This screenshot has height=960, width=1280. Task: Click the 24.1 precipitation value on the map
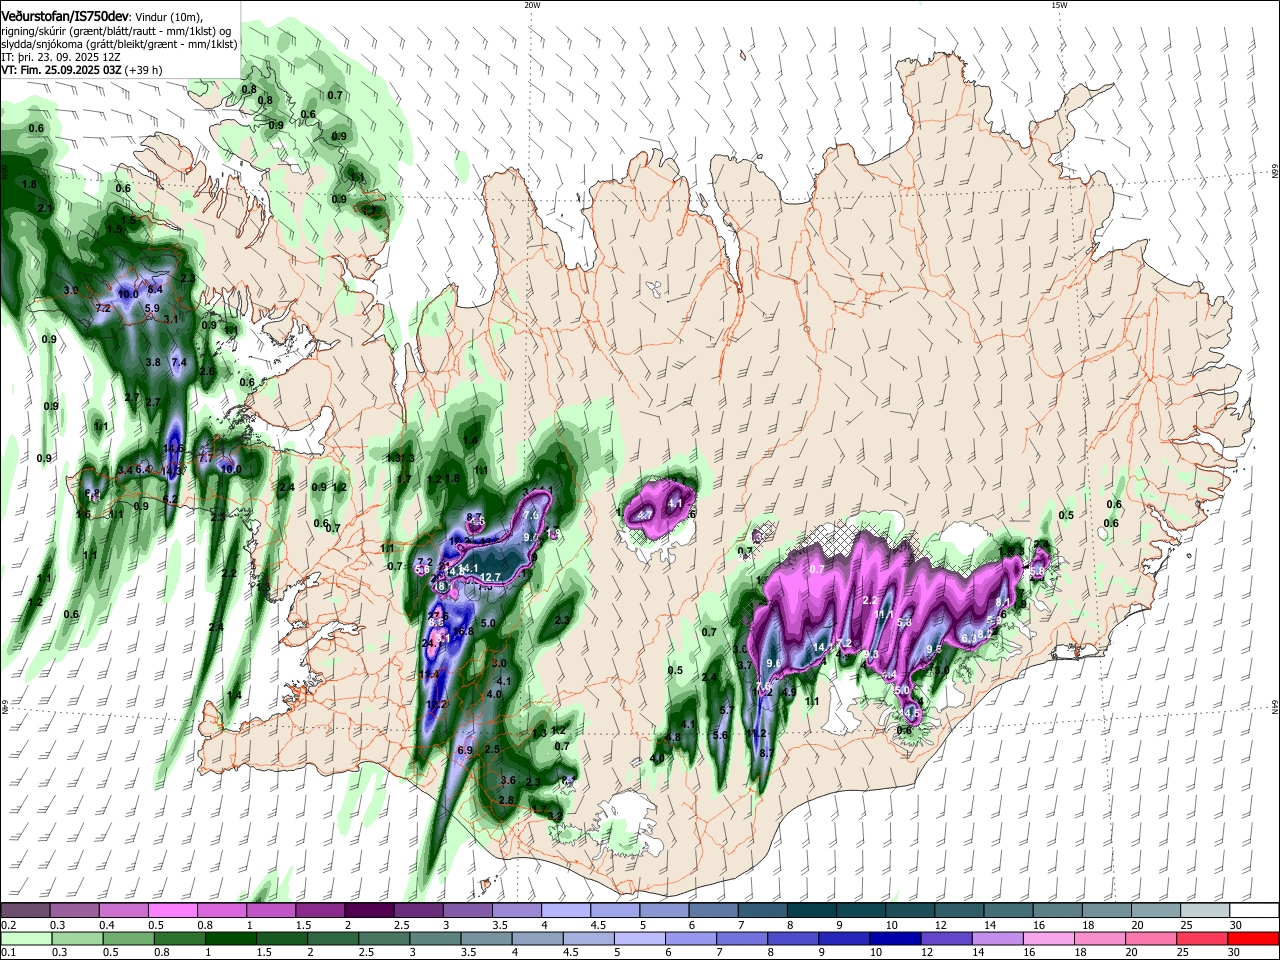pyautogui.click(x=432, y=643)
